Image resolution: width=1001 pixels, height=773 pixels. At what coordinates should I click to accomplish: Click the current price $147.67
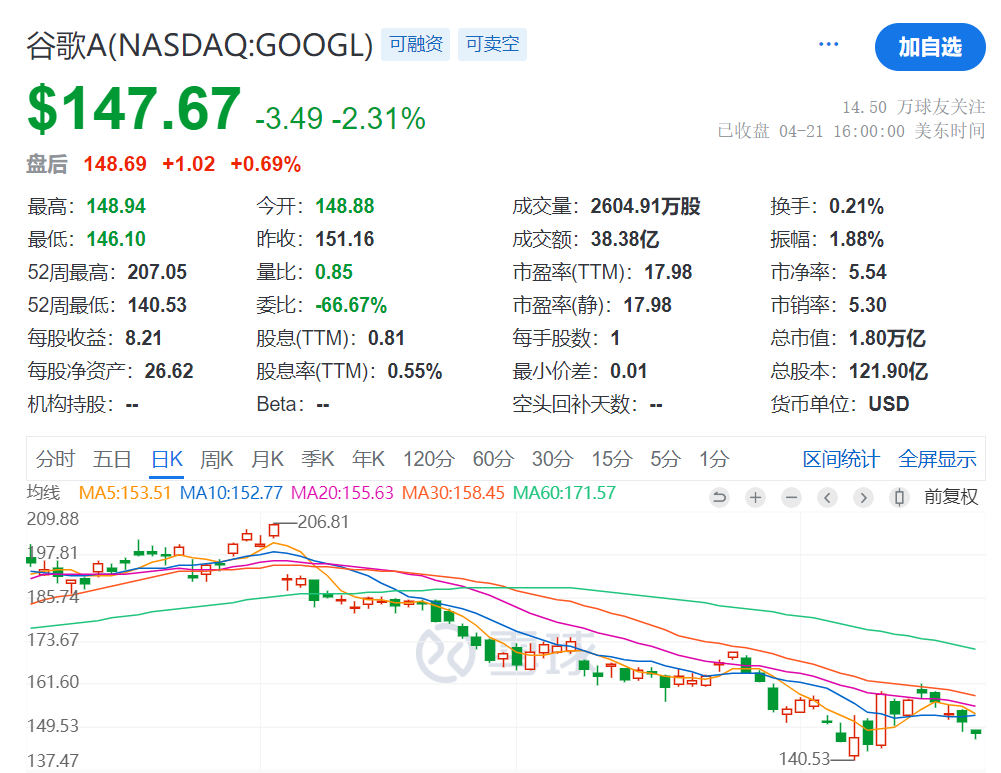click(x=134, y=109)
